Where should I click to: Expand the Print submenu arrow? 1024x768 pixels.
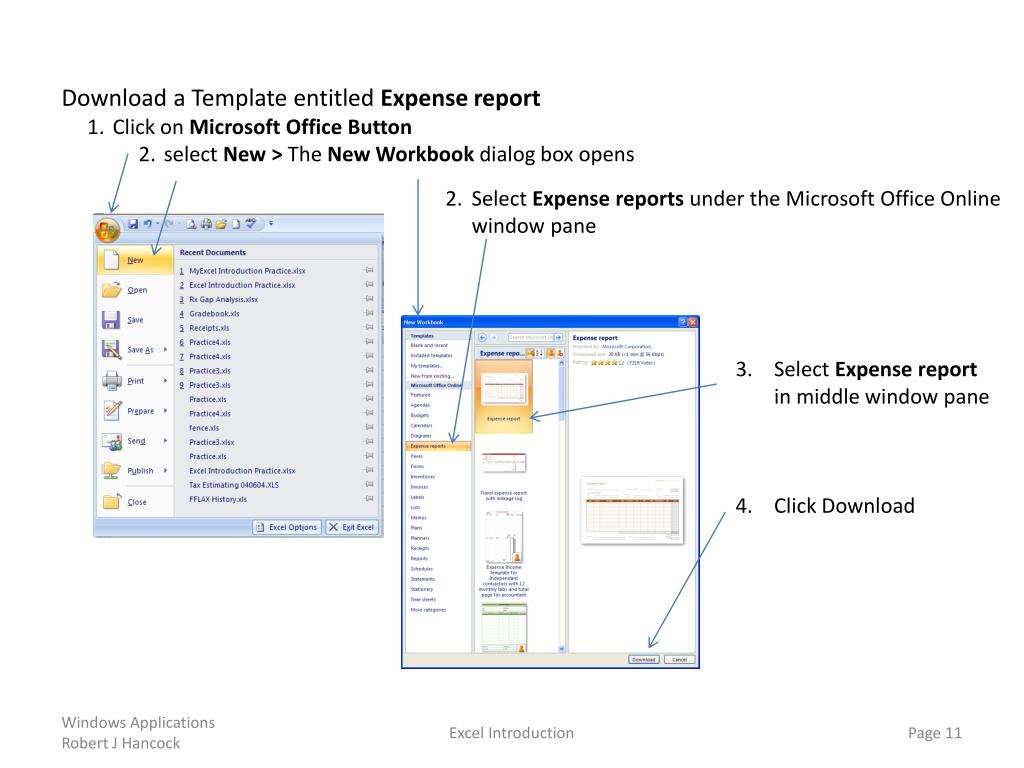pos(165,381)
